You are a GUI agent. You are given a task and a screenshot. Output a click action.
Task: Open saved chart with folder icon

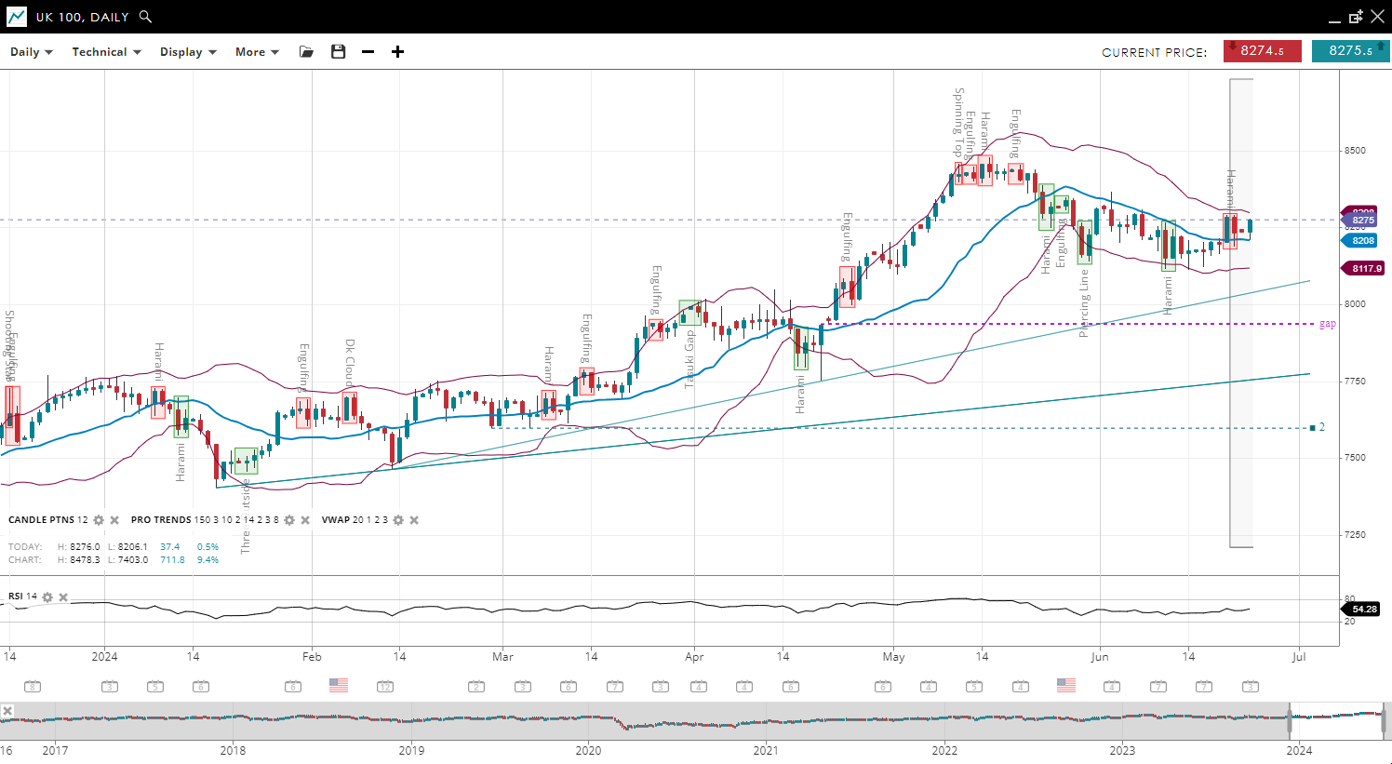pos(307,52)
